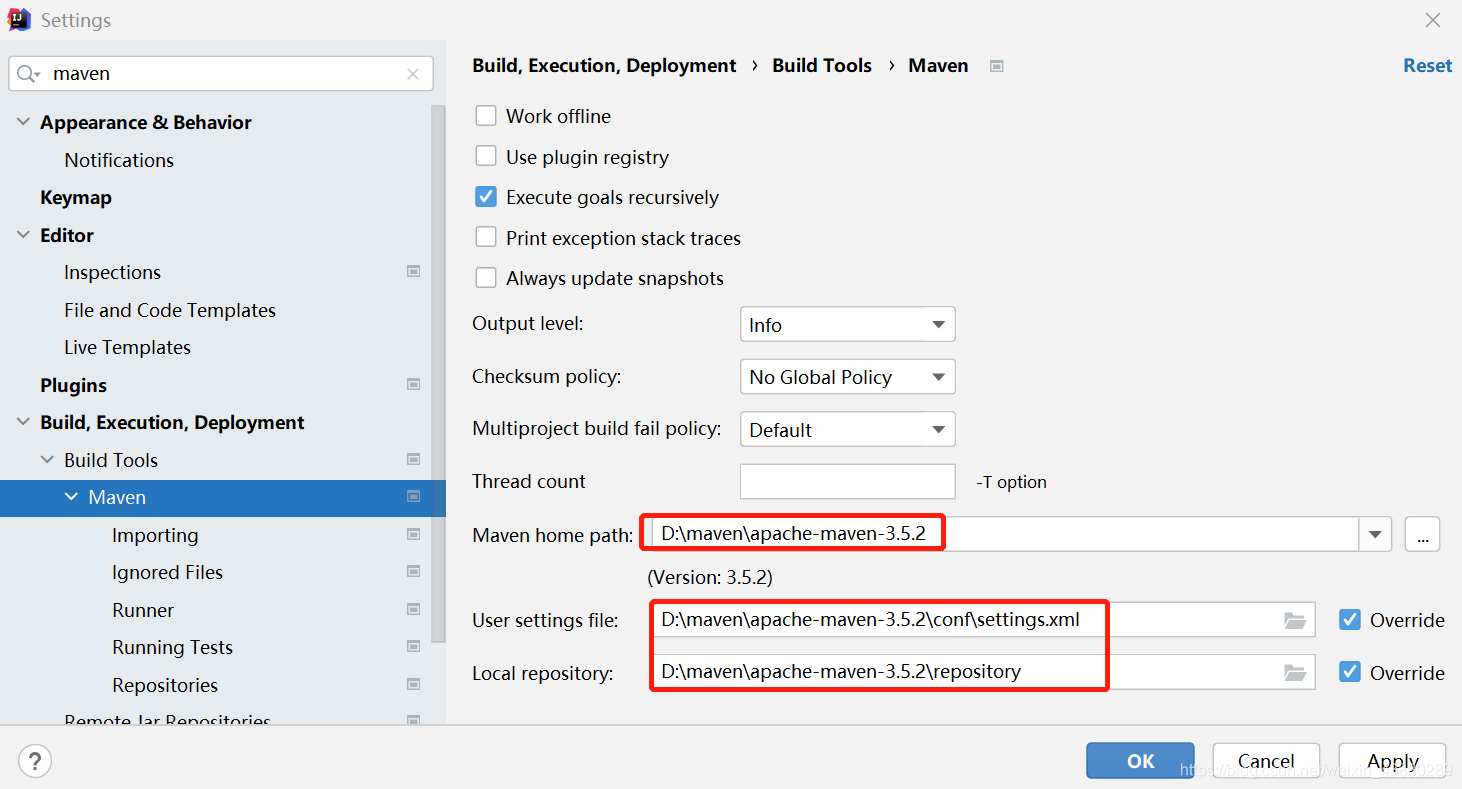Open File and Code Templates settings
This screenshot has height=789, width=1462.
point(170,310)
